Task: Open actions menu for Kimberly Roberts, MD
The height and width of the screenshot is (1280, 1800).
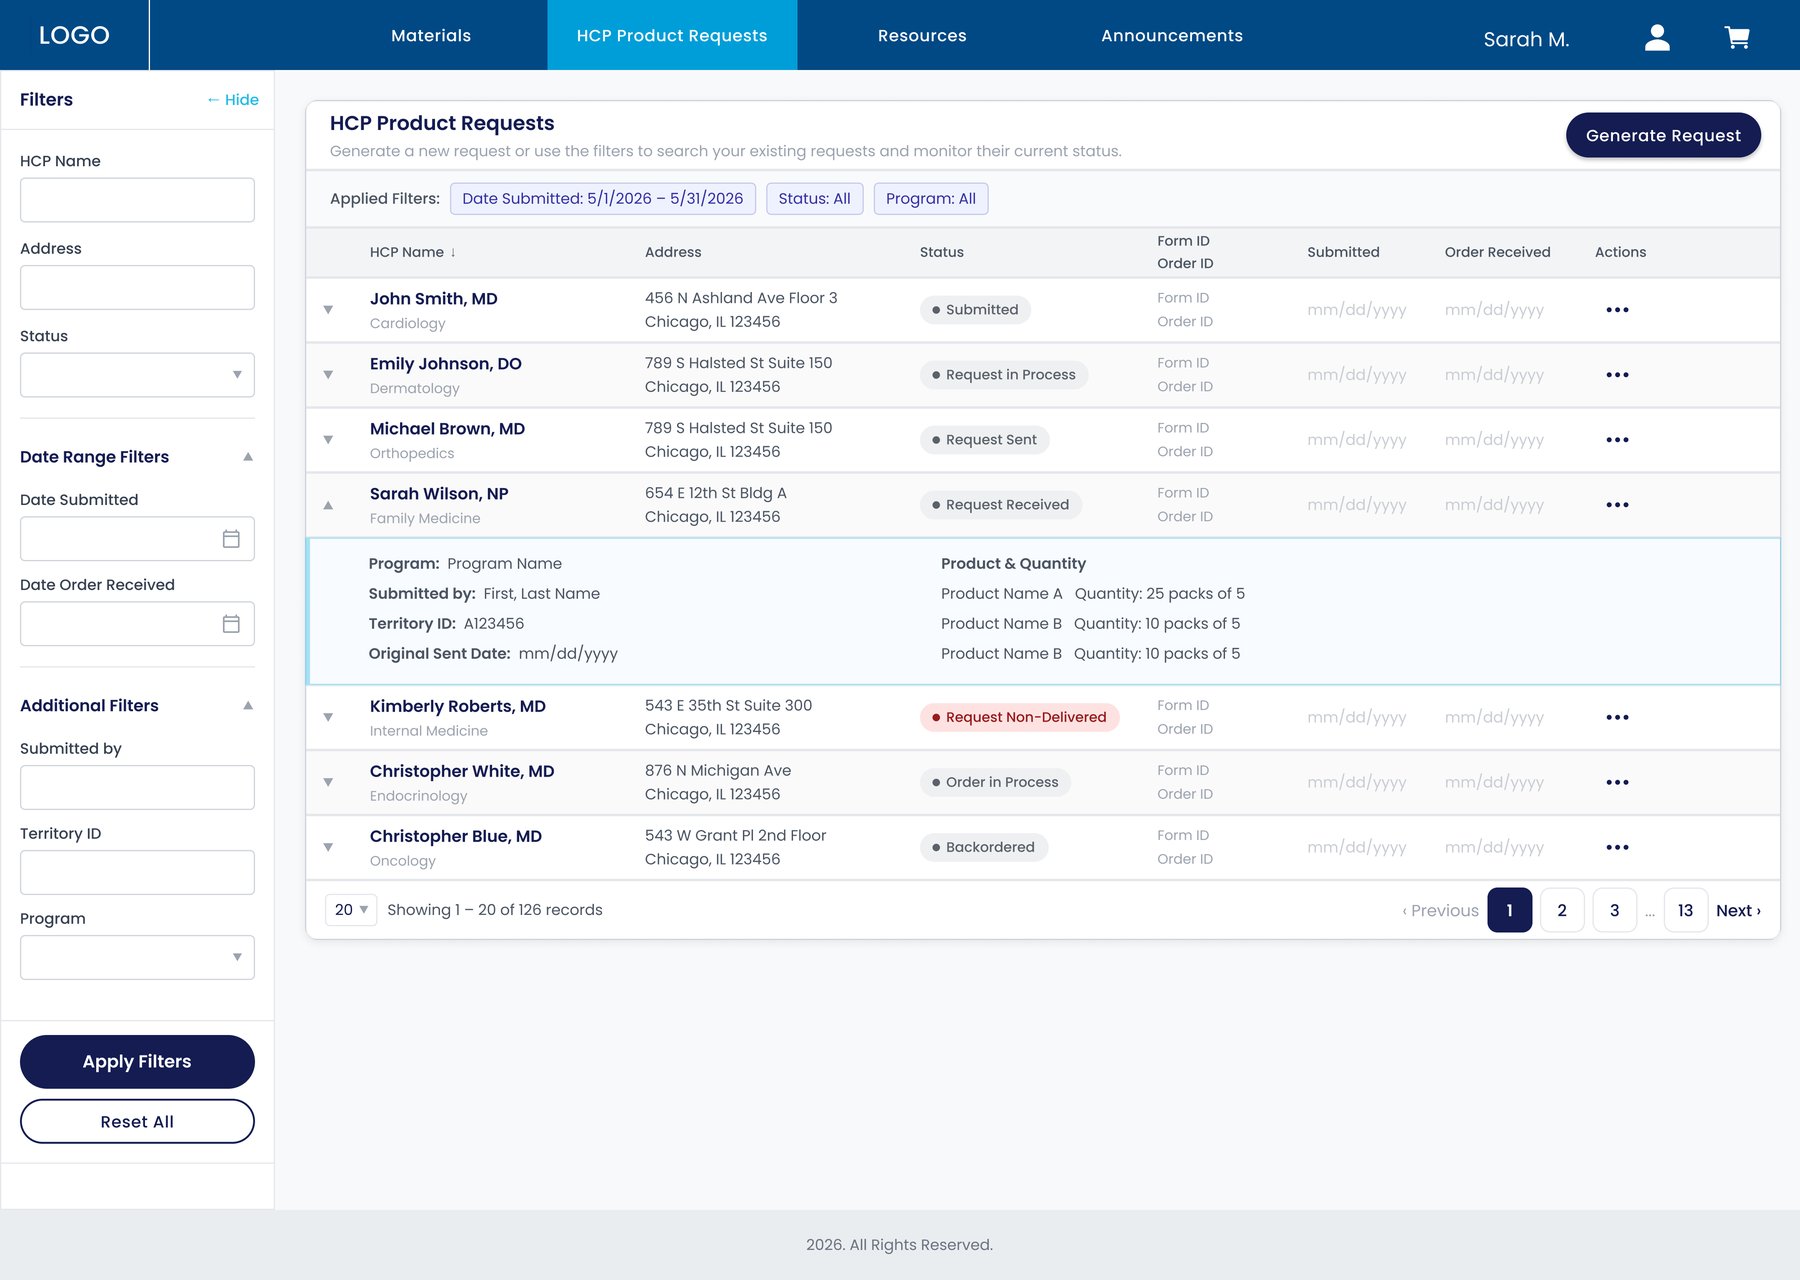Action: (x=1617, y=717)
